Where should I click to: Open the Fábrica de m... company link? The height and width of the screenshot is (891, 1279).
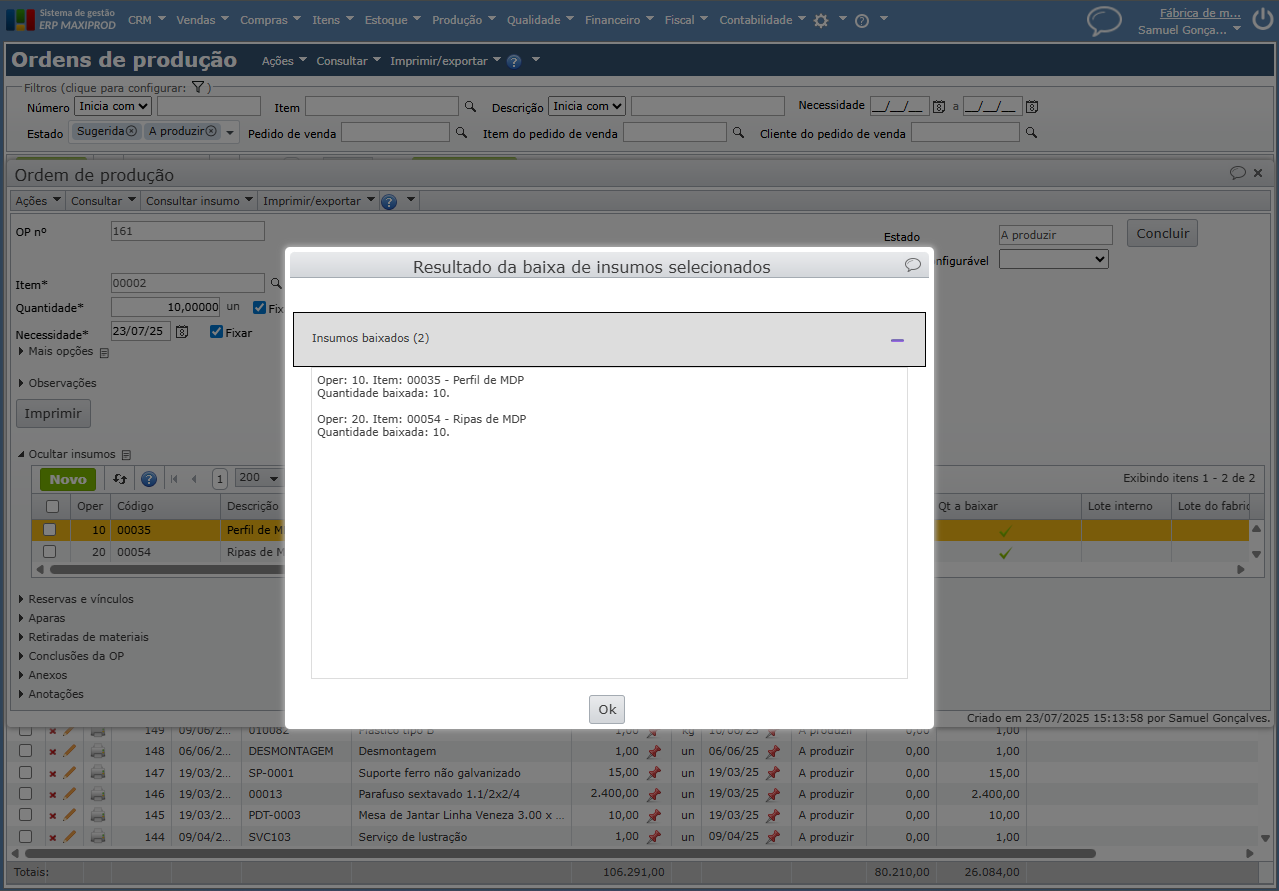1200,14
